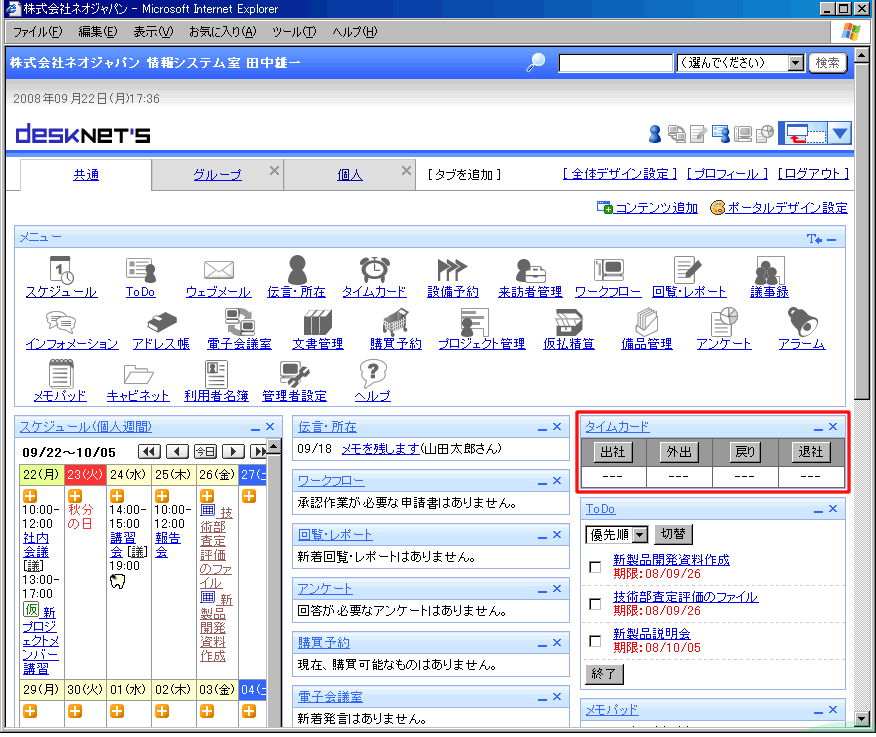Click the 出社 timecard button
The height and width of the screenshot is (737, 876).
[x=613, y=452]
